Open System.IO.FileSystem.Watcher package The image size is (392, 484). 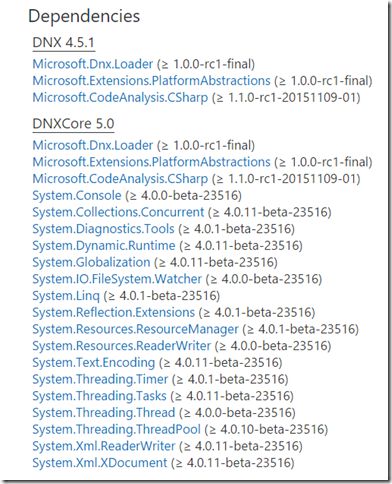pos(117,279)
